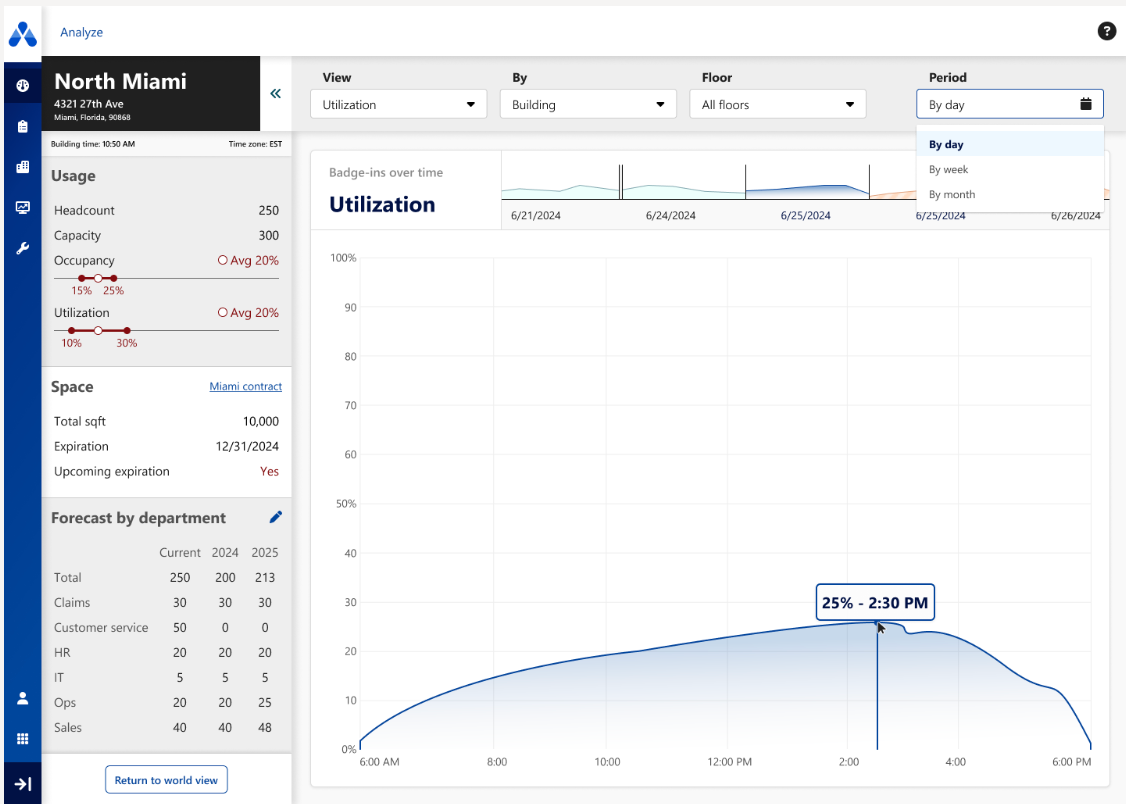Screen dimensions: 1126x804
Task: Click Building time 10:50 AM text
Action: pos(93,144)
